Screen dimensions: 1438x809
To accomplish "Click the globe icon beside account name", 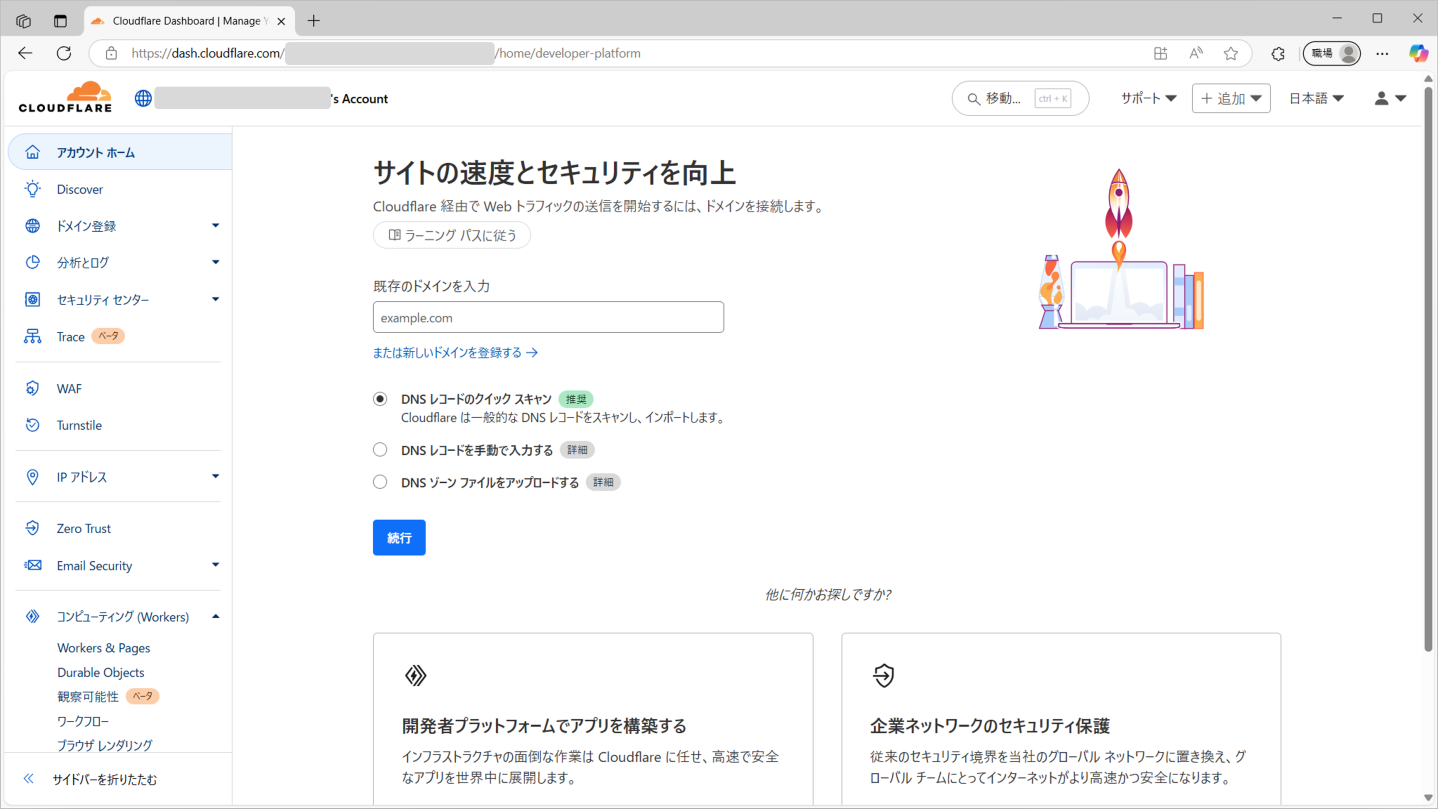I will click(x=143, y=98).
